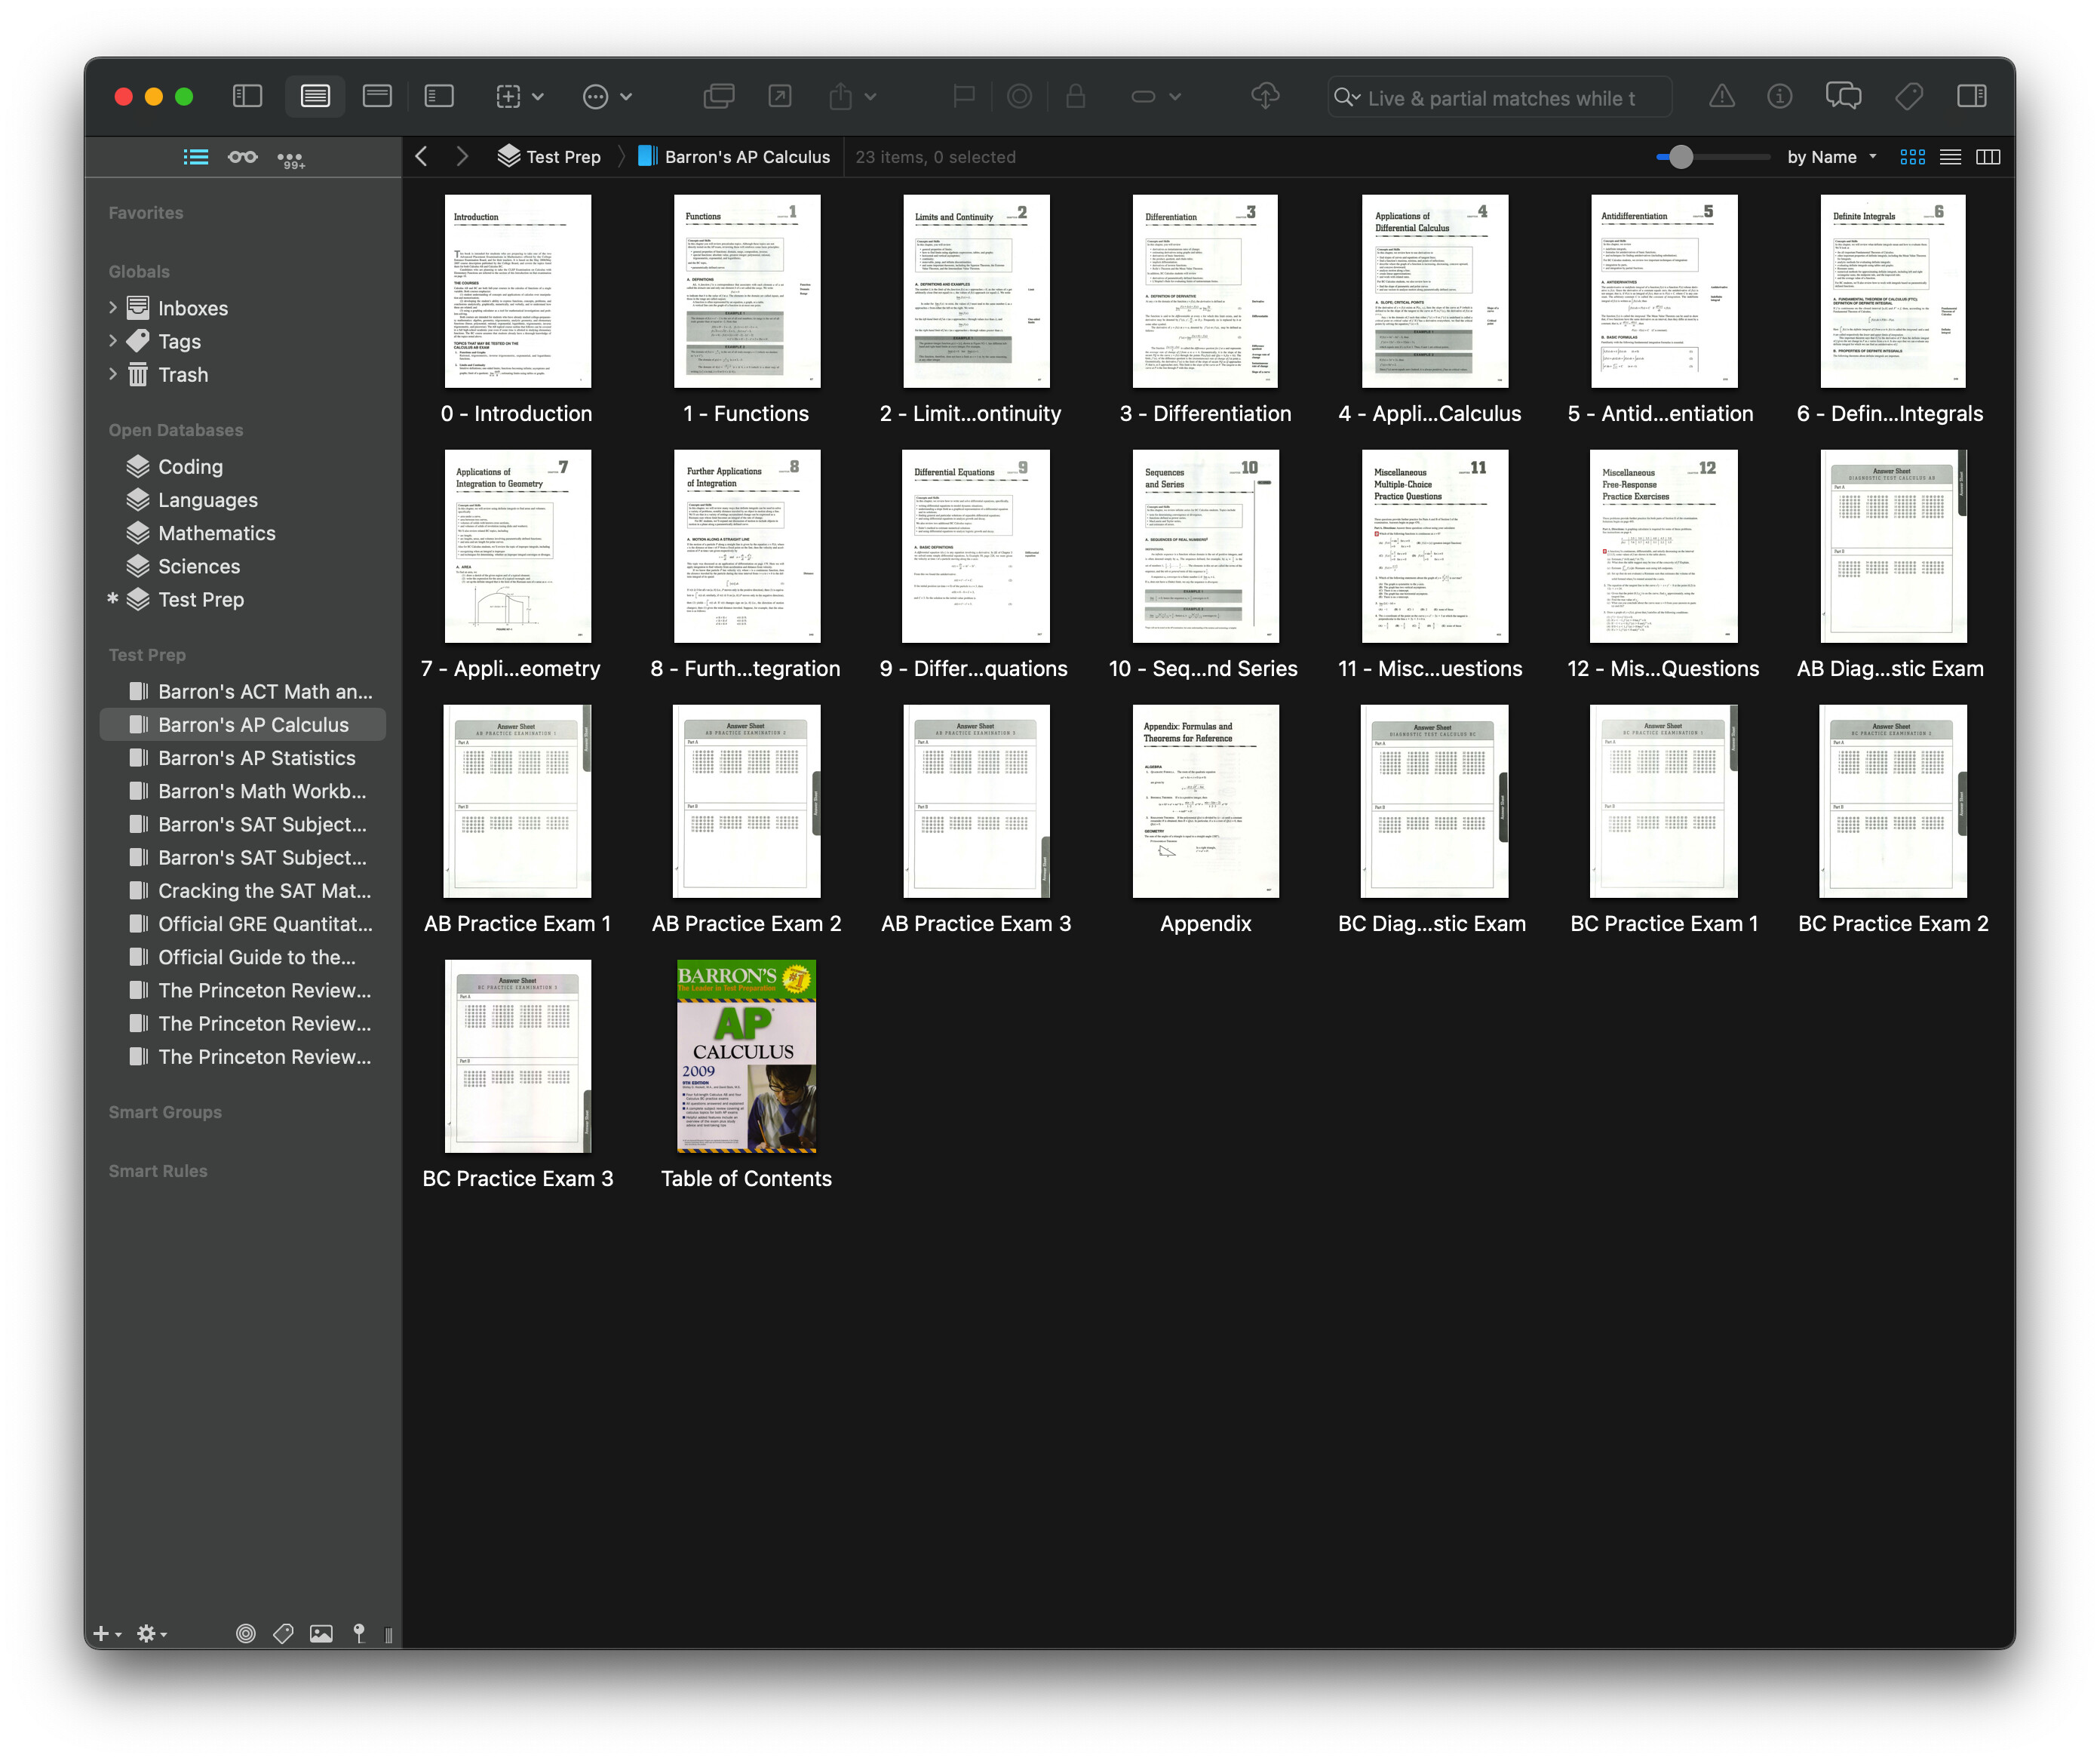This screenshot has height=1761, width=2100.
Task: Open the tags icon in toolbar
Action: tap(1908, 96)
